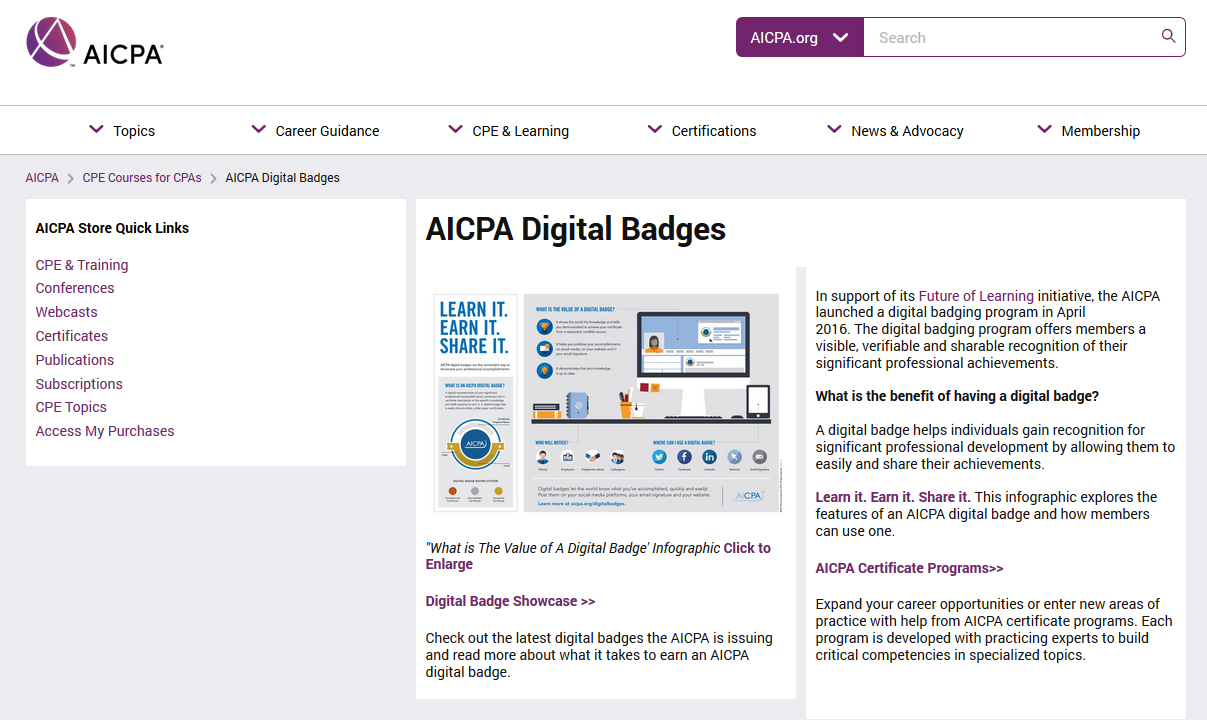
Task: Open Access My Purchases quick link
Action: [105, 431]
